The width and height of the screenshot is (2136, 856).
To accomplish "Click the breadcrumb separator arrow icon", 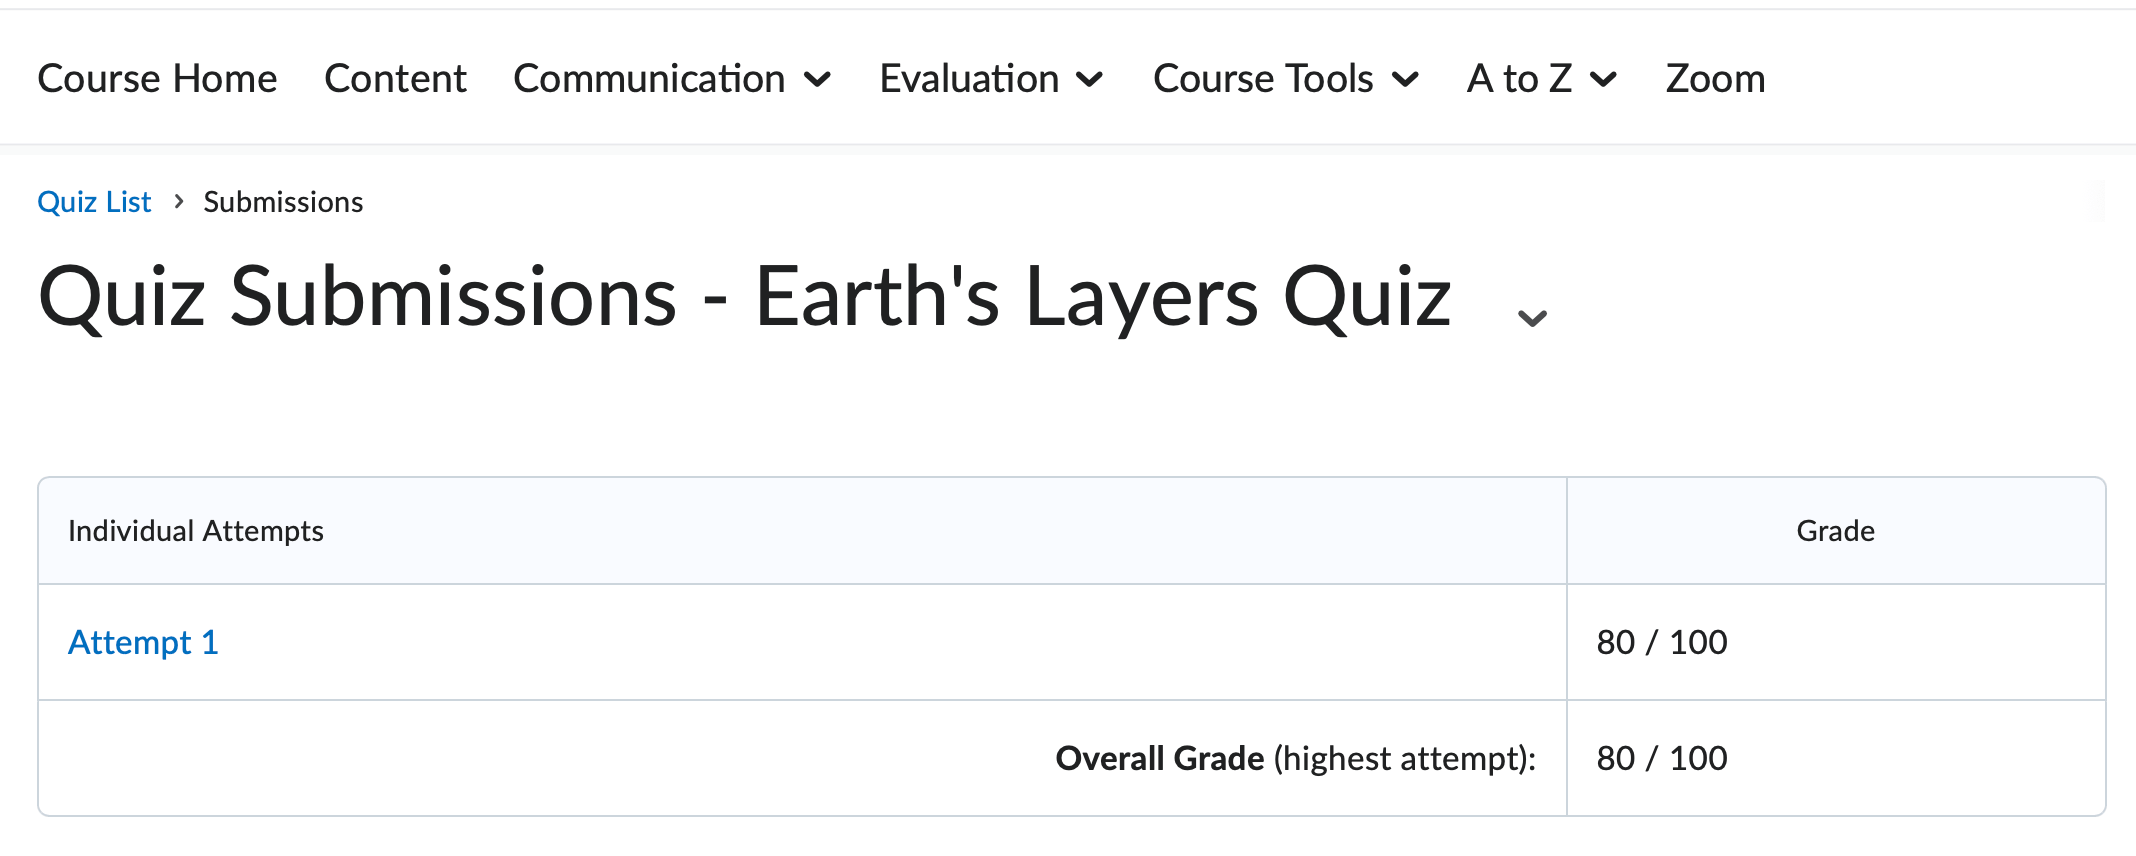I will (177, 201).
